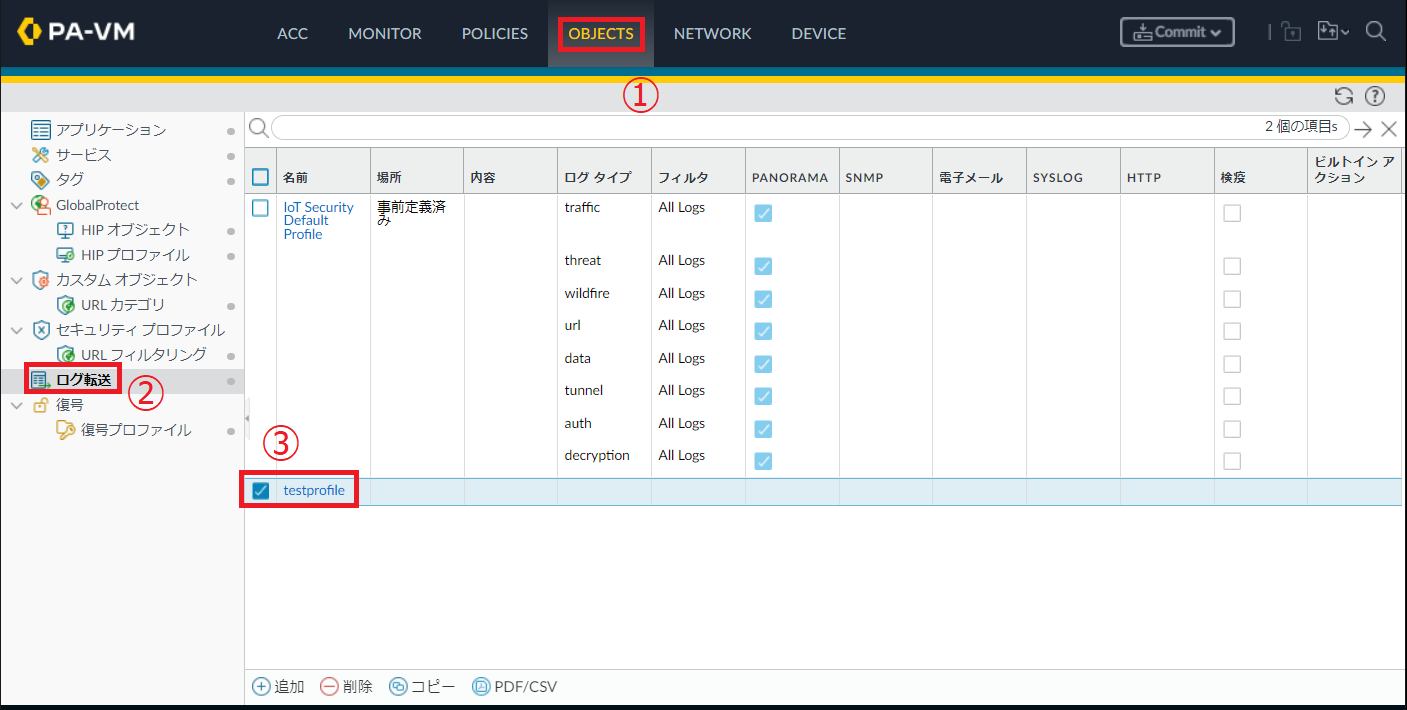Collapse the セキュリティ プロファイル tree node

tap(16, 330)
